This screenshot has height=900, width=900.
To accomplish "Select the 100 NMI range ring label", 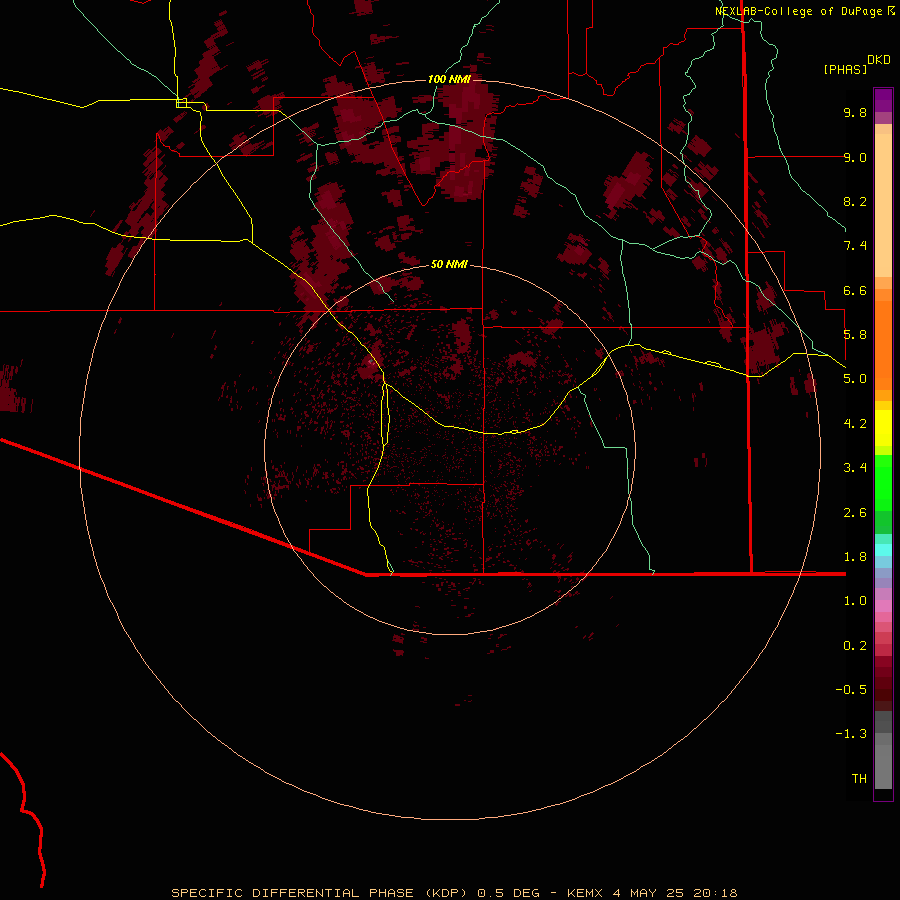I will click(x=449, y=79).
